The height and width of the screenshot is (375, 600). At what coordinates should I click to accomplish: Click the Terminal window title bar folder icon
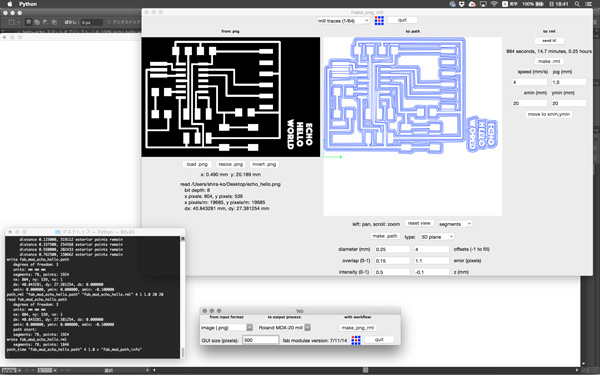click(58, 232)
